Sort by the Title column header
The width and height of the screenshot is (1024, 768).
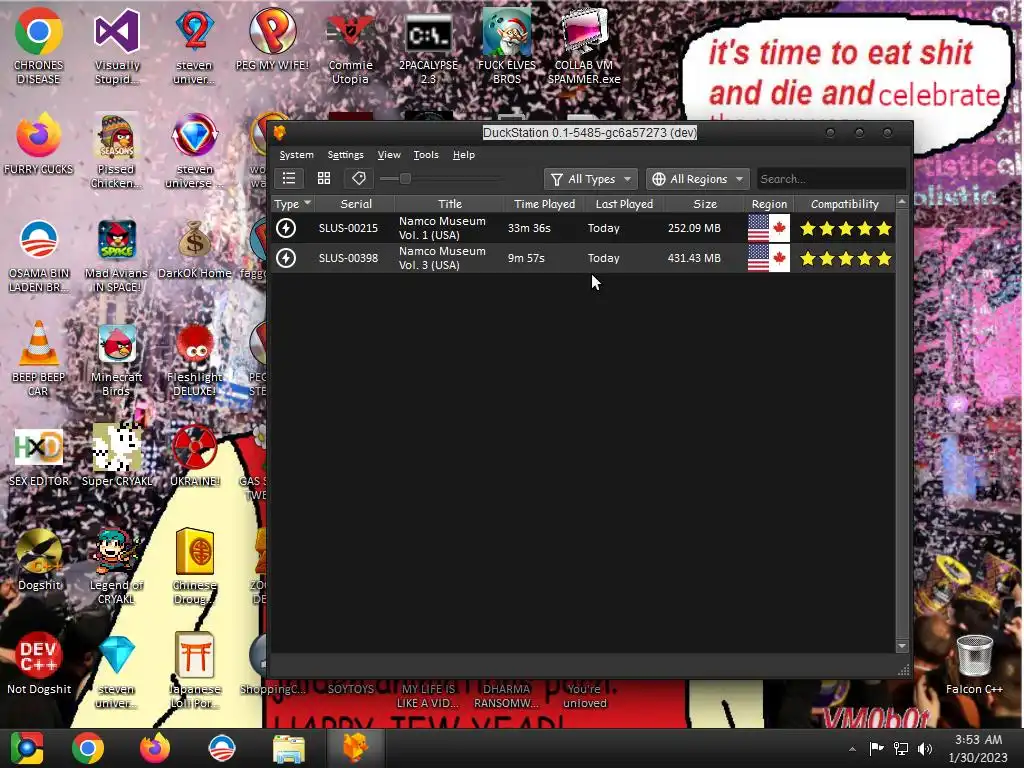pos(449,204)
